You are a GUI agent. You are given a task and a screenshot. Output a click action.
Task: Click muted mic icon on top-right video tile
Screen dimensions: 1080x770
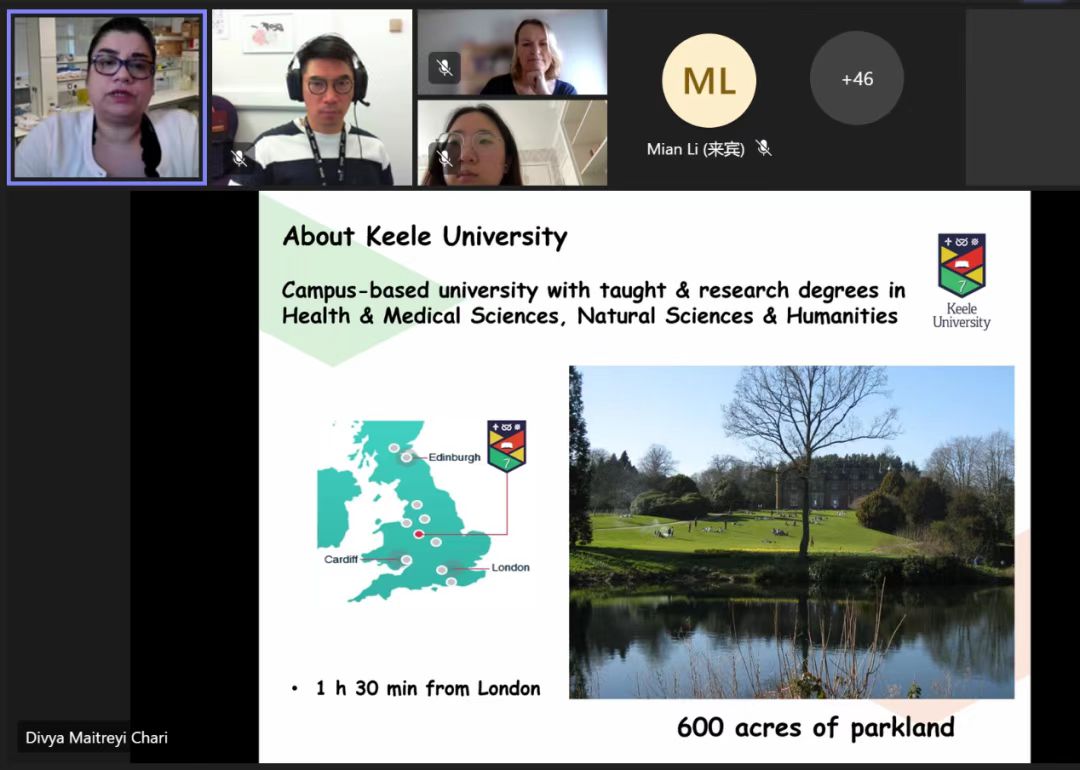(445, 67)
